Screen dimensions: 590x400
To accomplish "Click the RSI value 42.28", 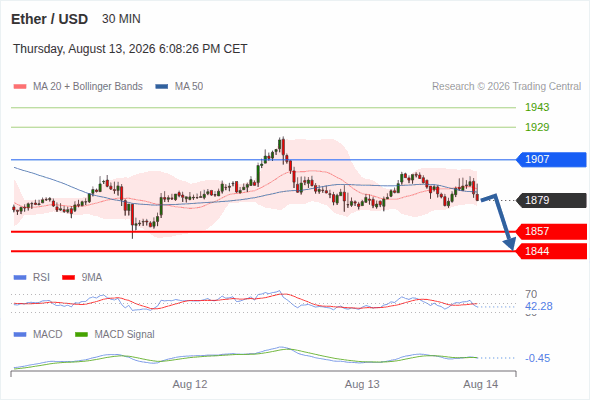I will coord(539,306).
